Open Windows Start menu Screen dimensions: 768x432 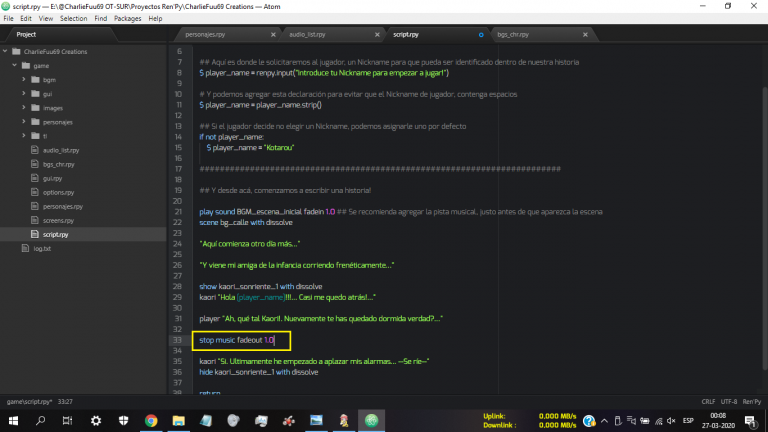tap(13, 420)
